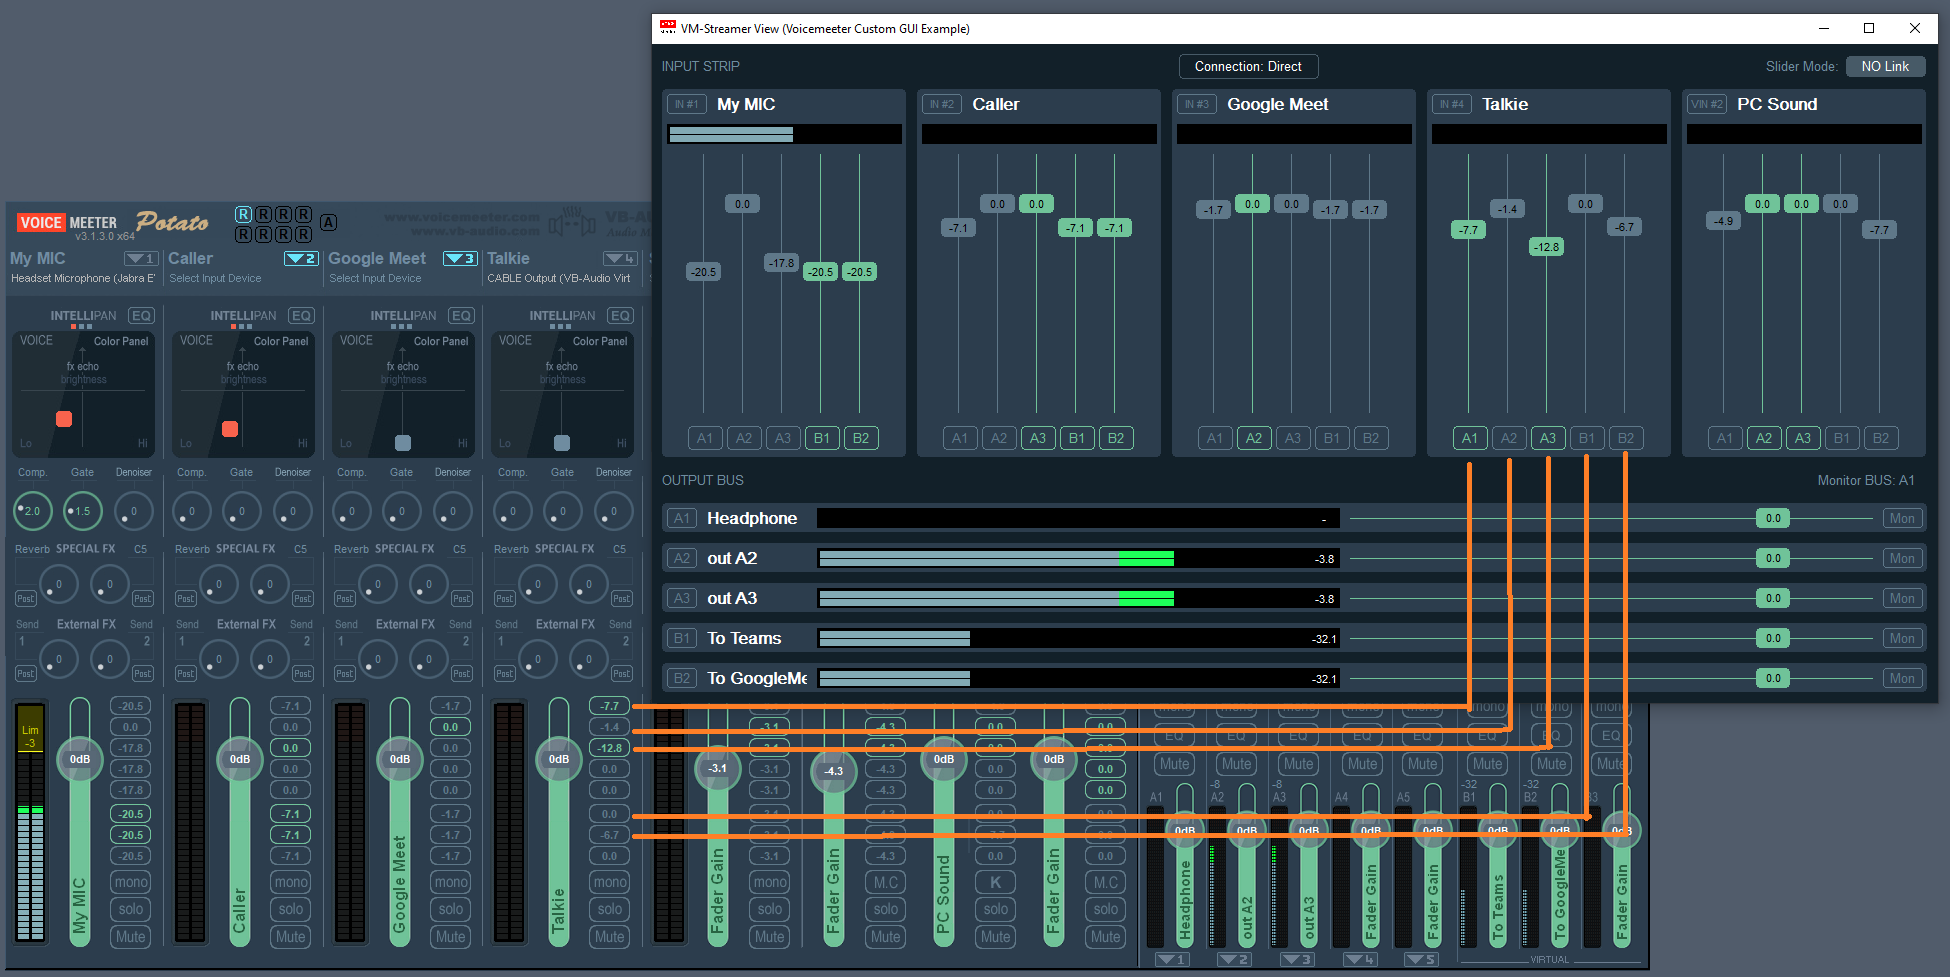Click Talkie 0dB fader knob in Potato

[559, 759]
